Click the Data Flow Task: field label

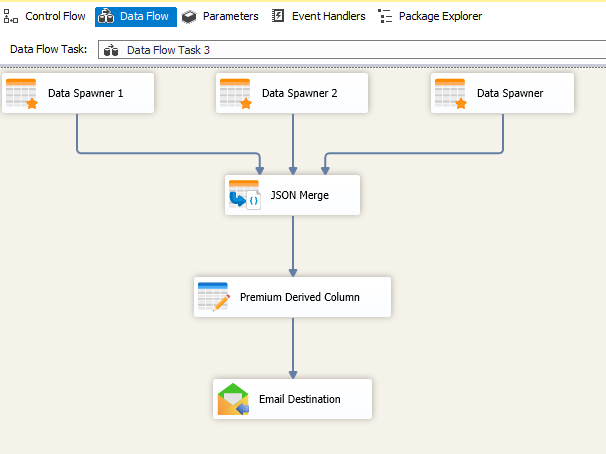coord(48,49)
